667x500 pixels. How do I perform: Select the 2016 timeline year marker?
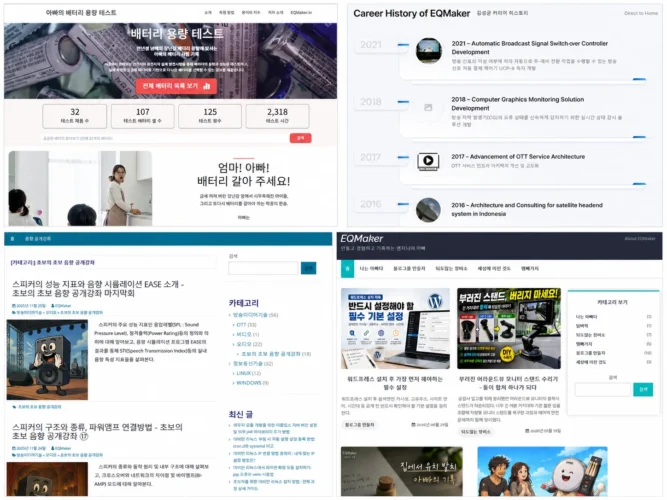pos(371,204)
